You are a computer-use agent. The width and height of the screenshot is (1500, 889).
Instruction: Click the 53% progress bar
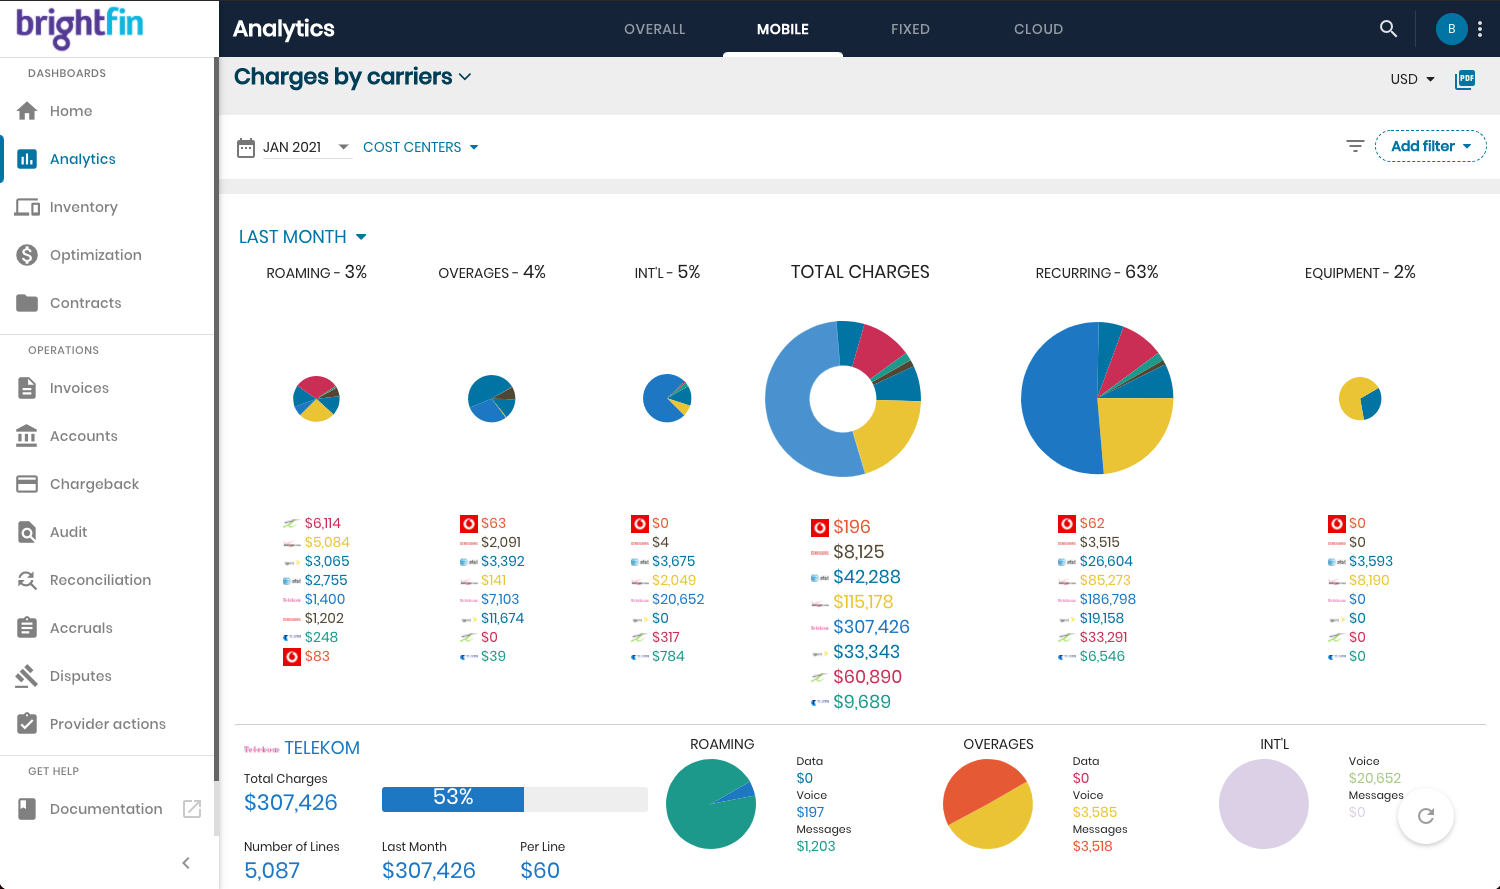click(x=514, y=798)
